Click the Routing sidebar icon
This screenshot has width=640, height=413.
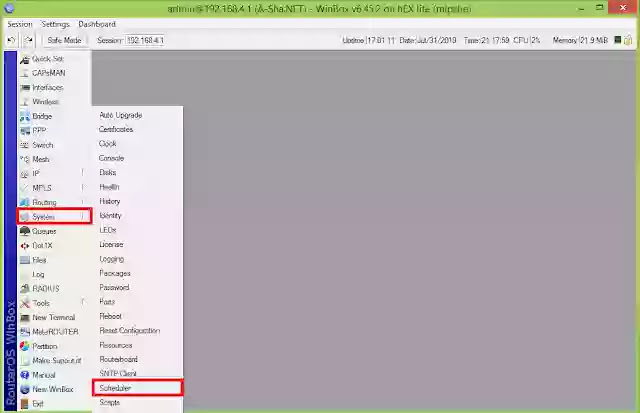click(24, 202)
